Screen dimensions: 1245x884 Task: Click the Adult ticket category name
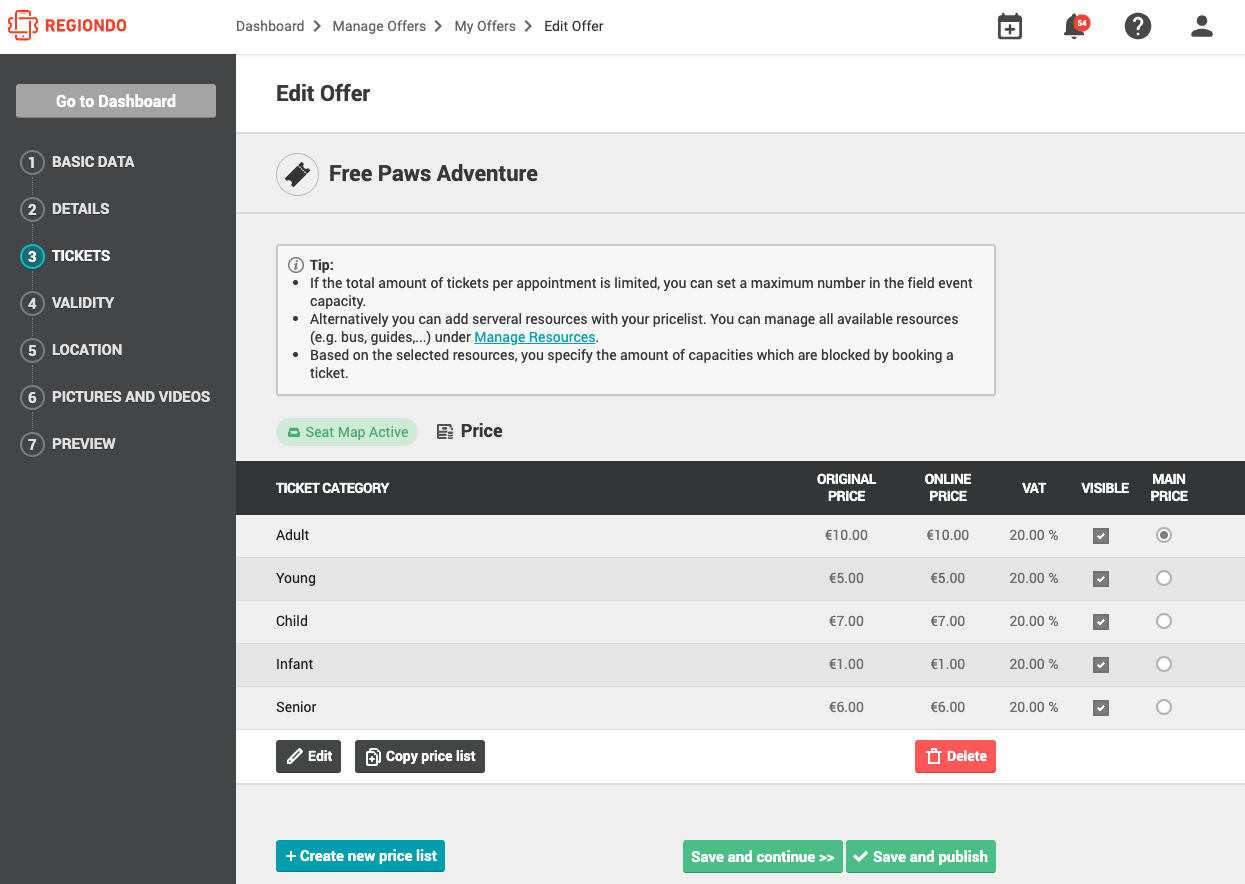tap(293, 536)
